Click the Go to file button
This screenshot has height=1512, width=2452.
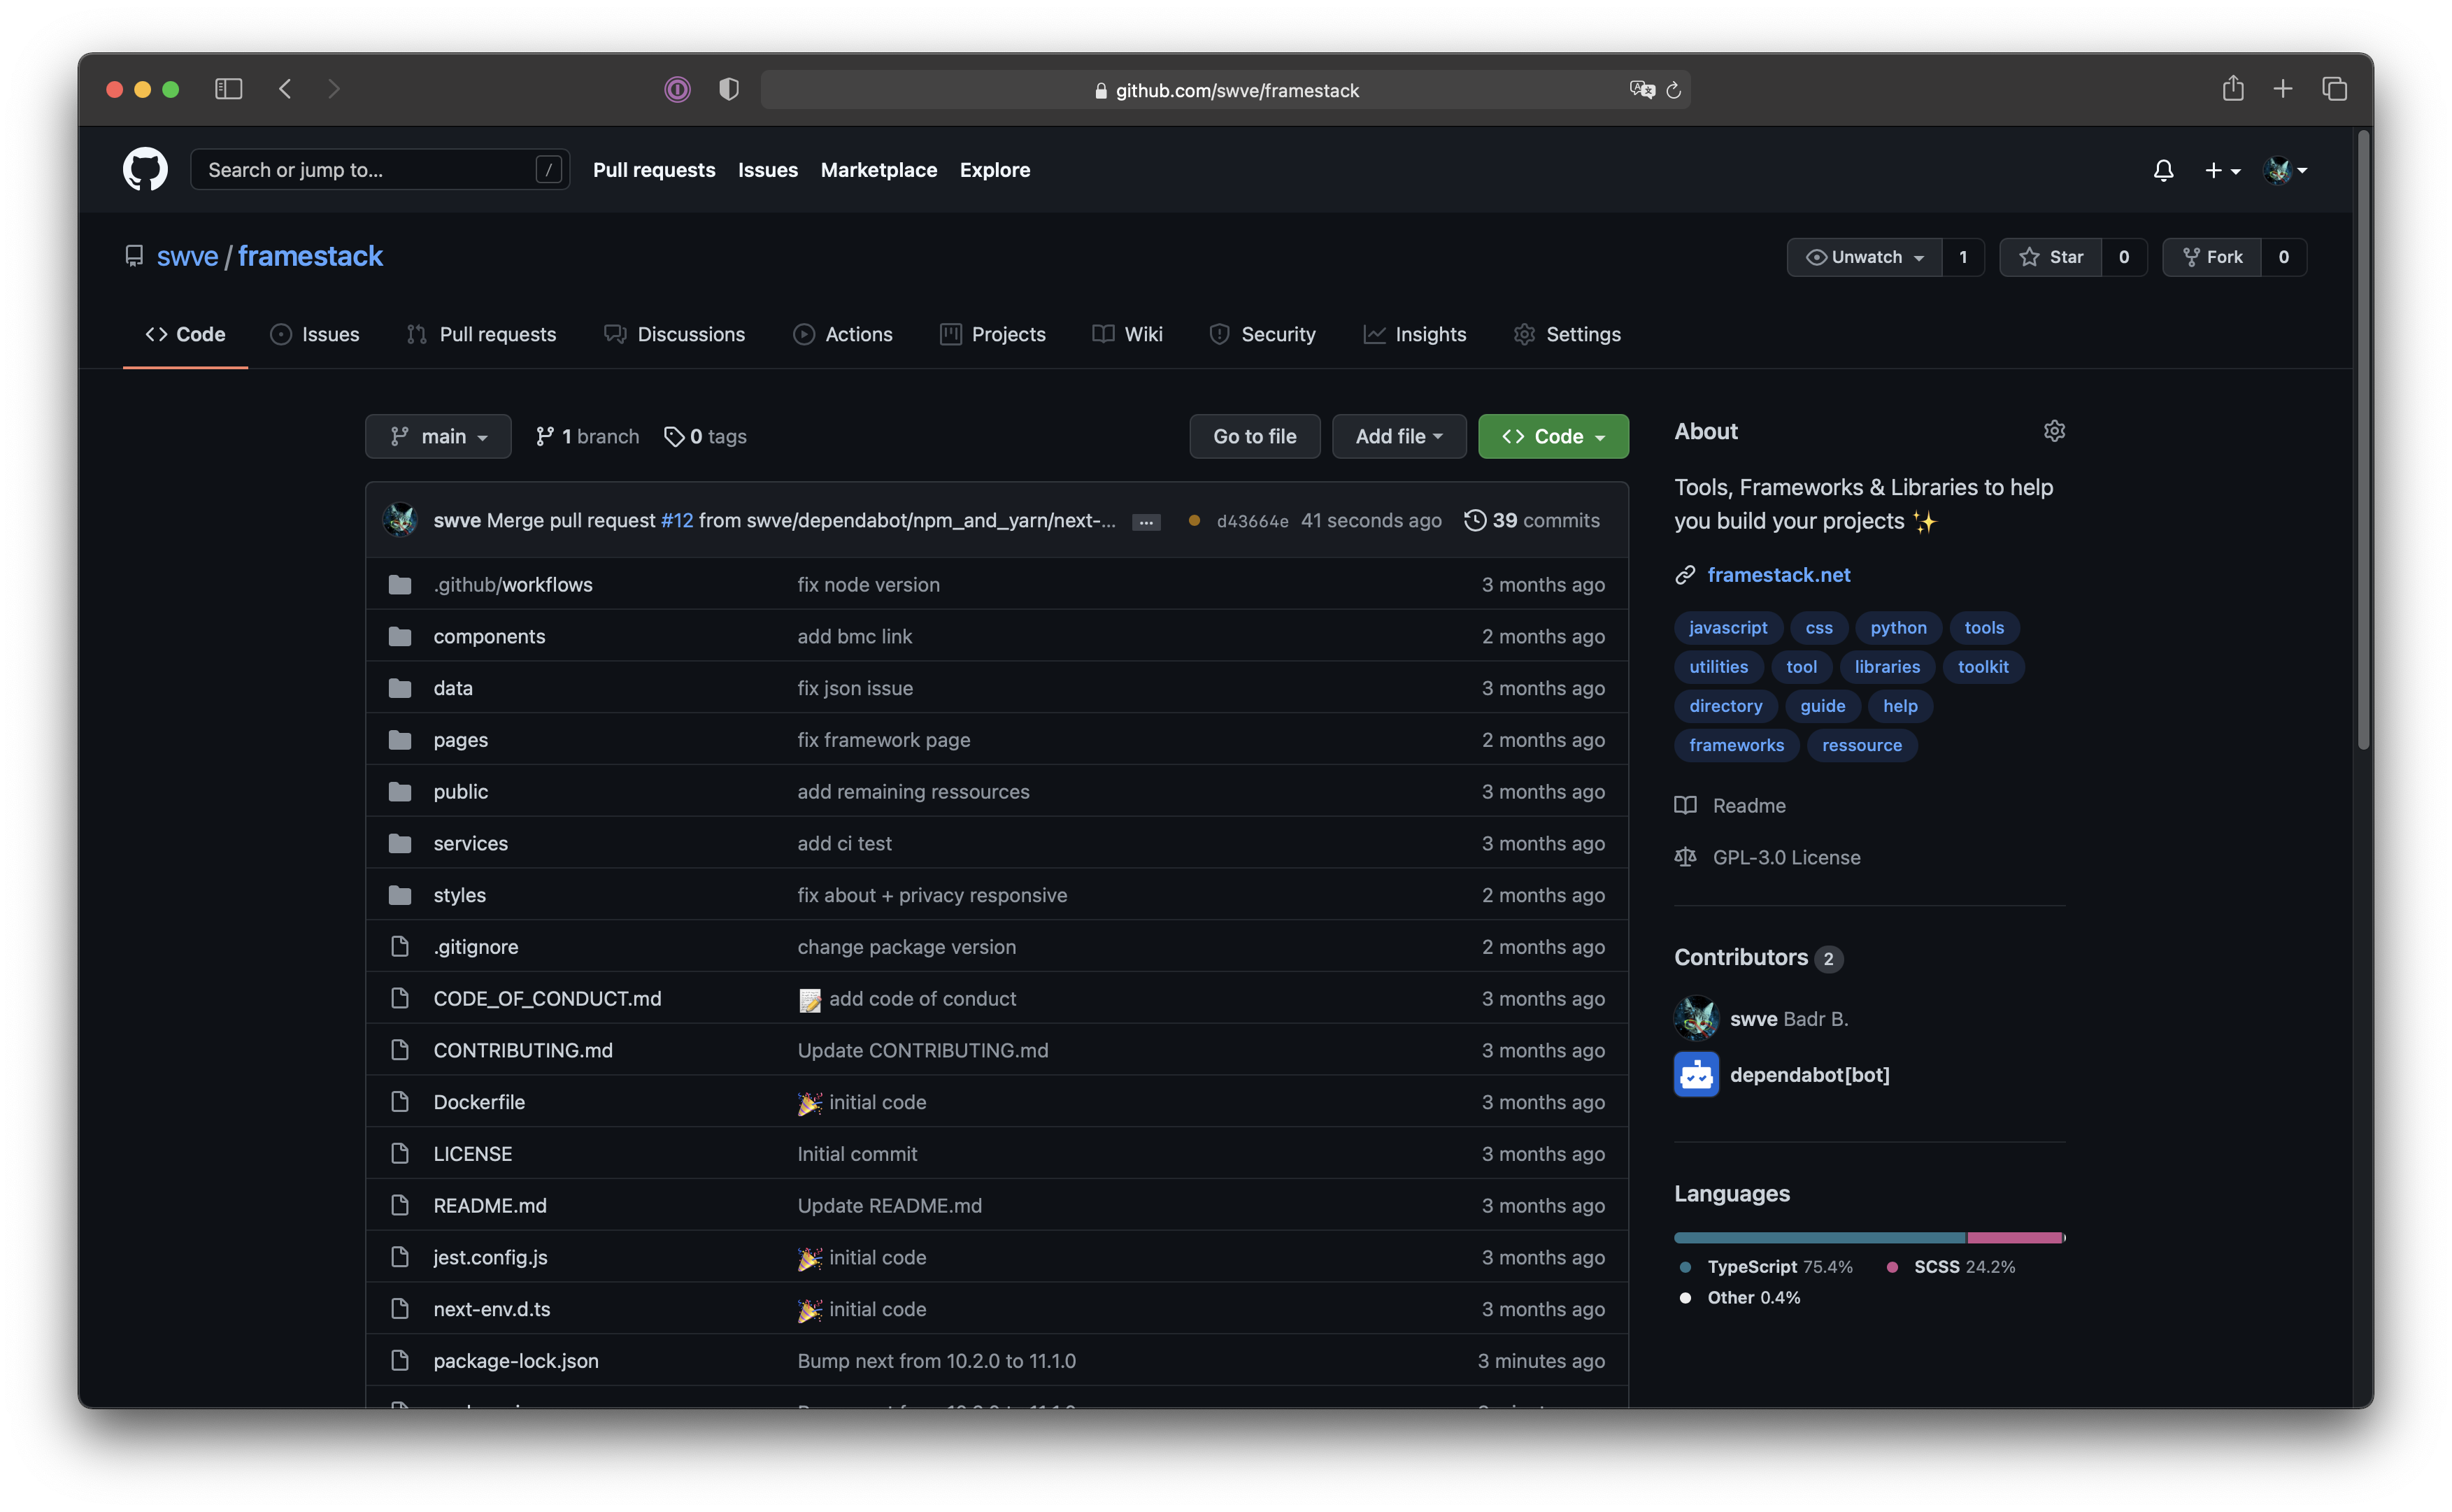(x=1254, y=436)
